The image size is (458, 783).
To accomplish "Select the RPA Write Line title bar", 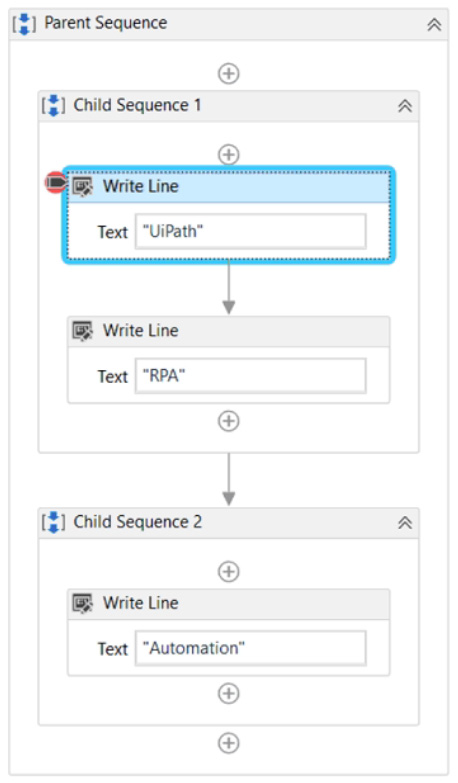I will click(229, 331).
